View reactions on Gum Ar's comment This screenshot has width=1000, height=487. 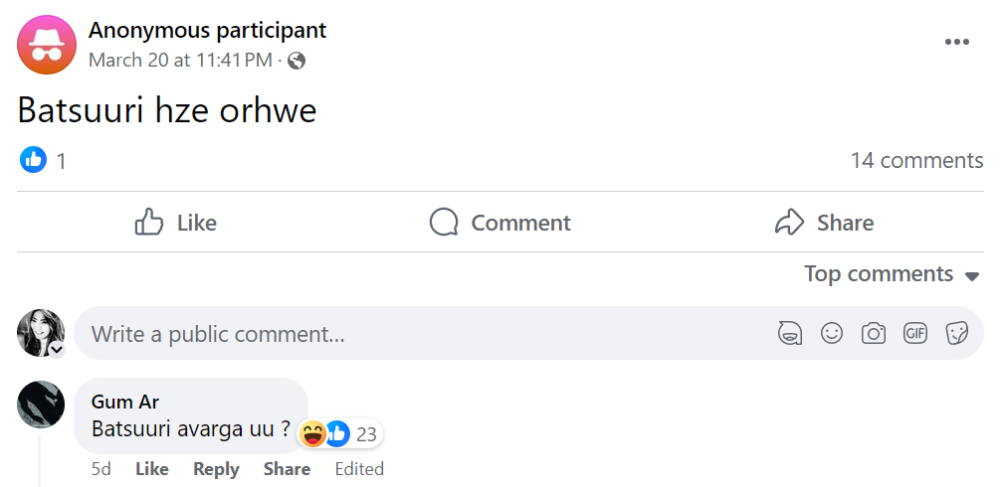(x=340, y=434)
